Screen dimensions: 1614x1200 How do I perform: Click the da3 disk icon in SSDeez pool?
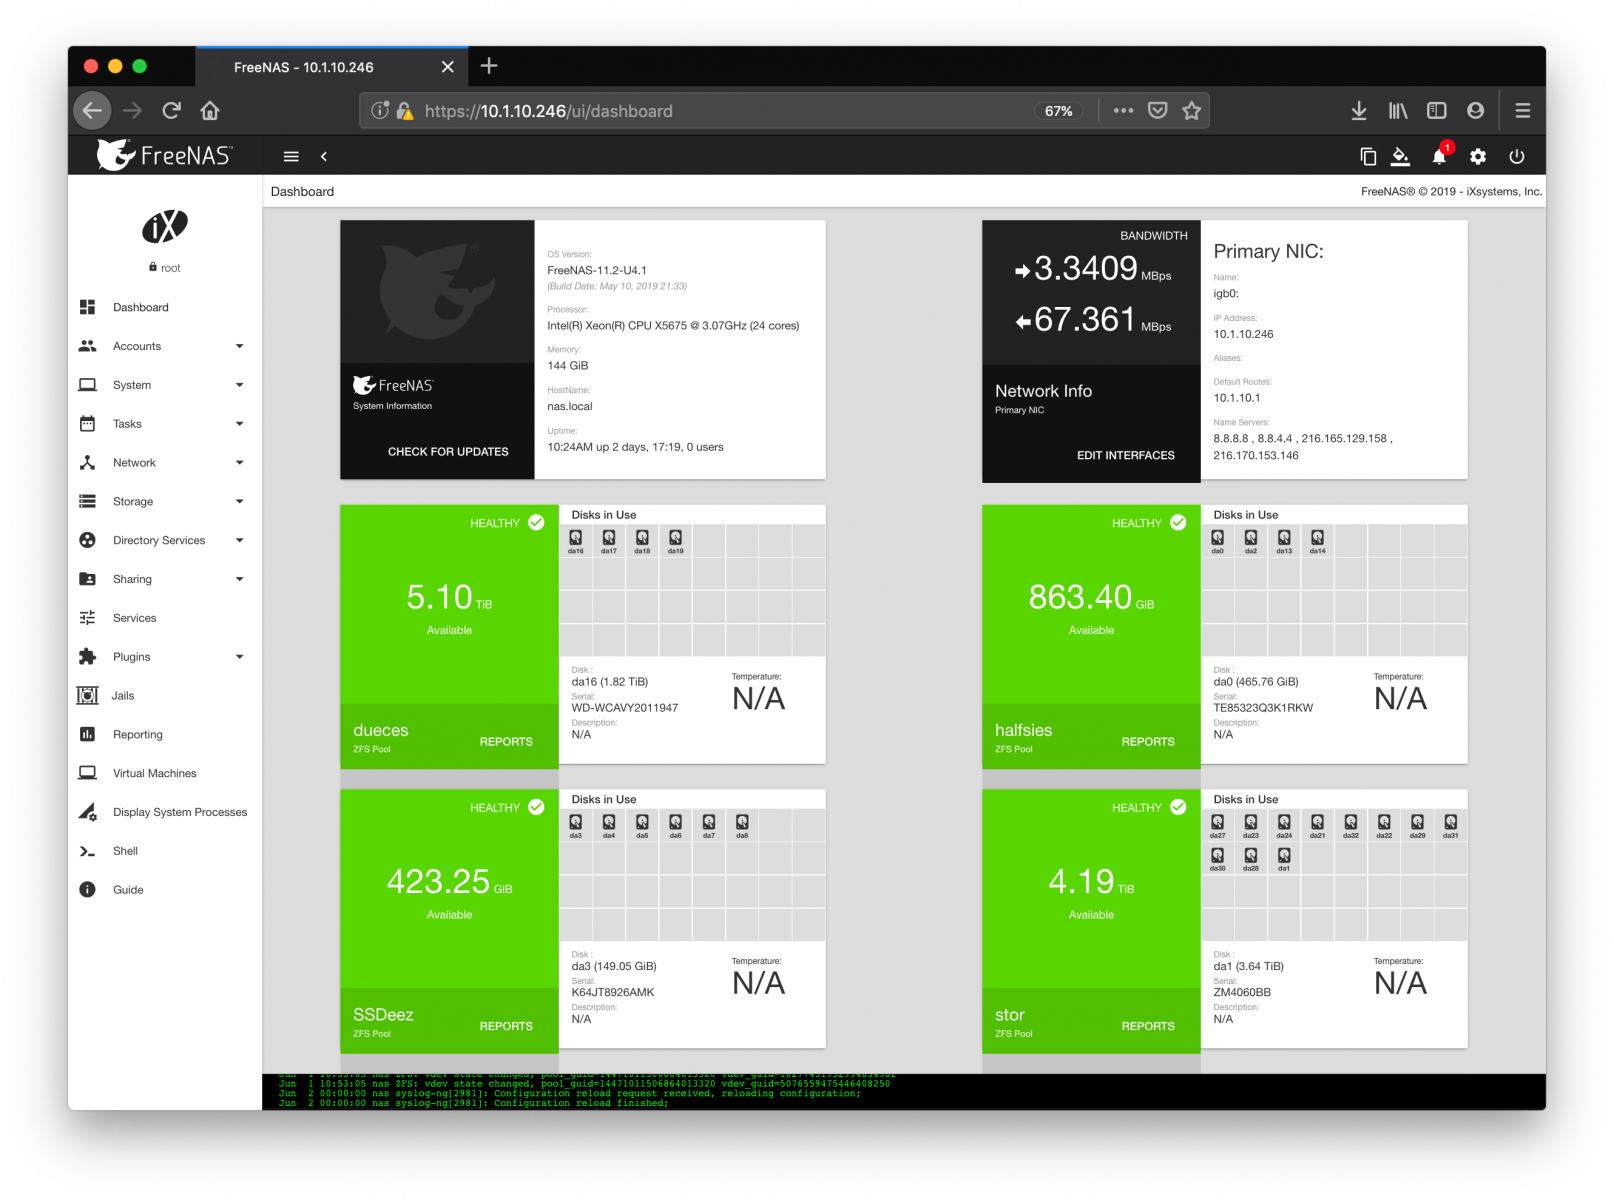576,824
